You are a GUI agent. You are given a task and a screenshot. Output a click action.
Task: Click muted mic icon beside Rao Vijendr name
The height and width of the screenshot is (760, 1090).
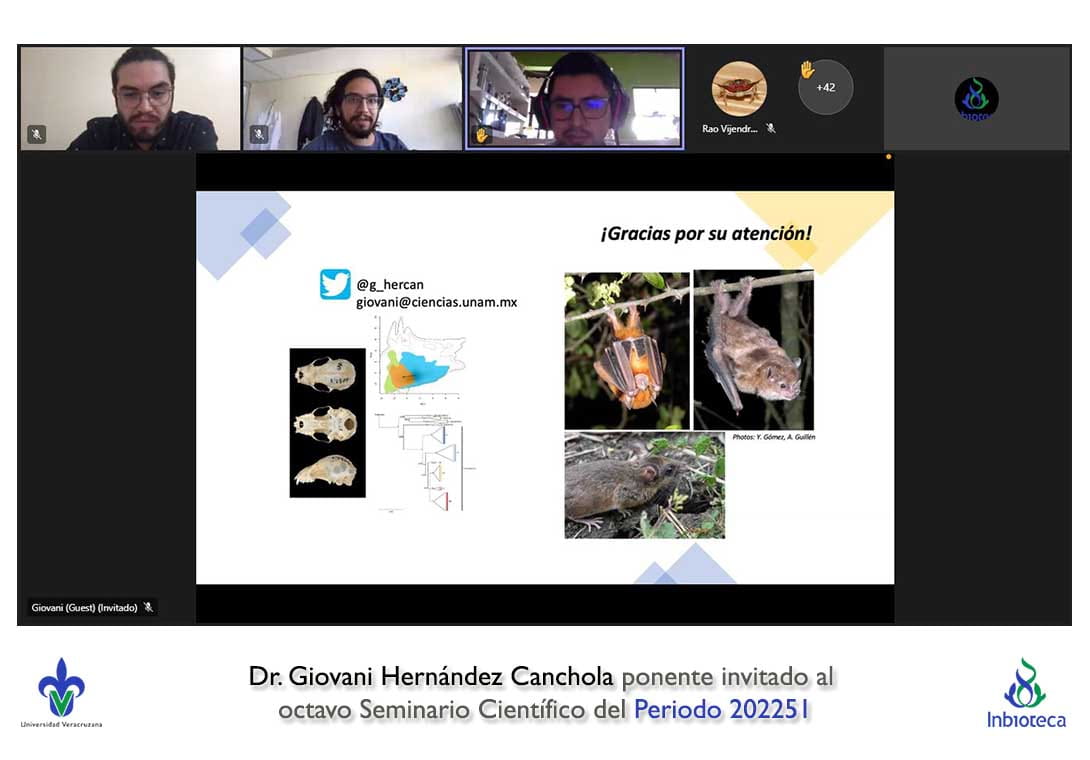tap(770, 128)
